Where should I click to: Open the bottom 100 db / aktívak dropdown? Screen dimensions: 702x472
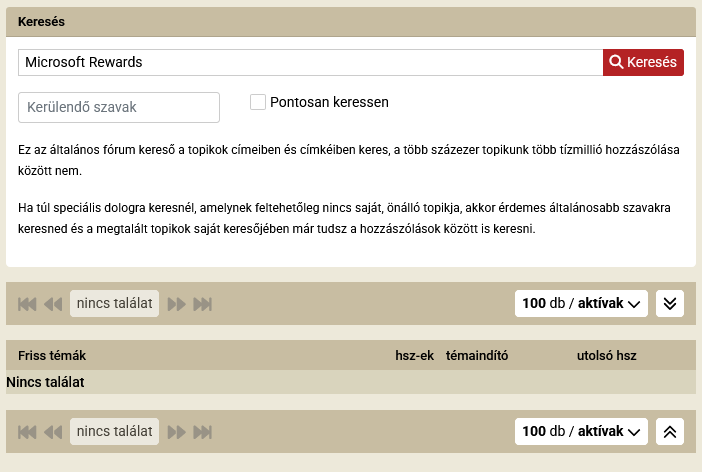coord(581,432)
